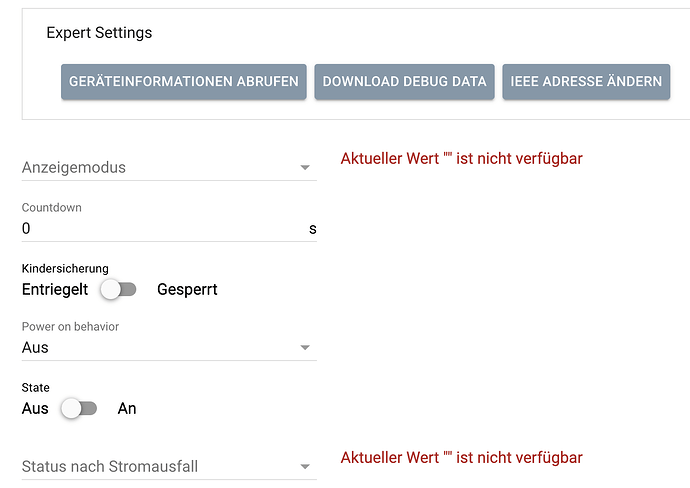Viewport: 690px width, 488px height.
Task: Click IEEE Adresse ändern button
Action: point(586,82)
